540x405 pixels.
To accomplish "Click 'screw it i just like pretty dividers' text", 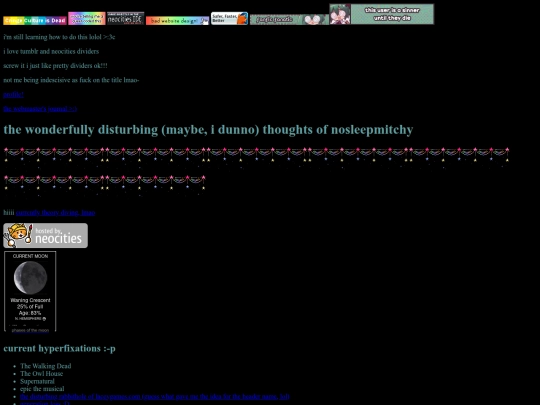I will click(55, 65).
